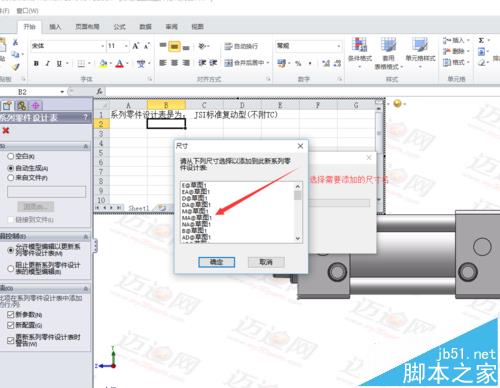Open Format as Table gallery
Screen dimensions: 500x388
(388, 53)
